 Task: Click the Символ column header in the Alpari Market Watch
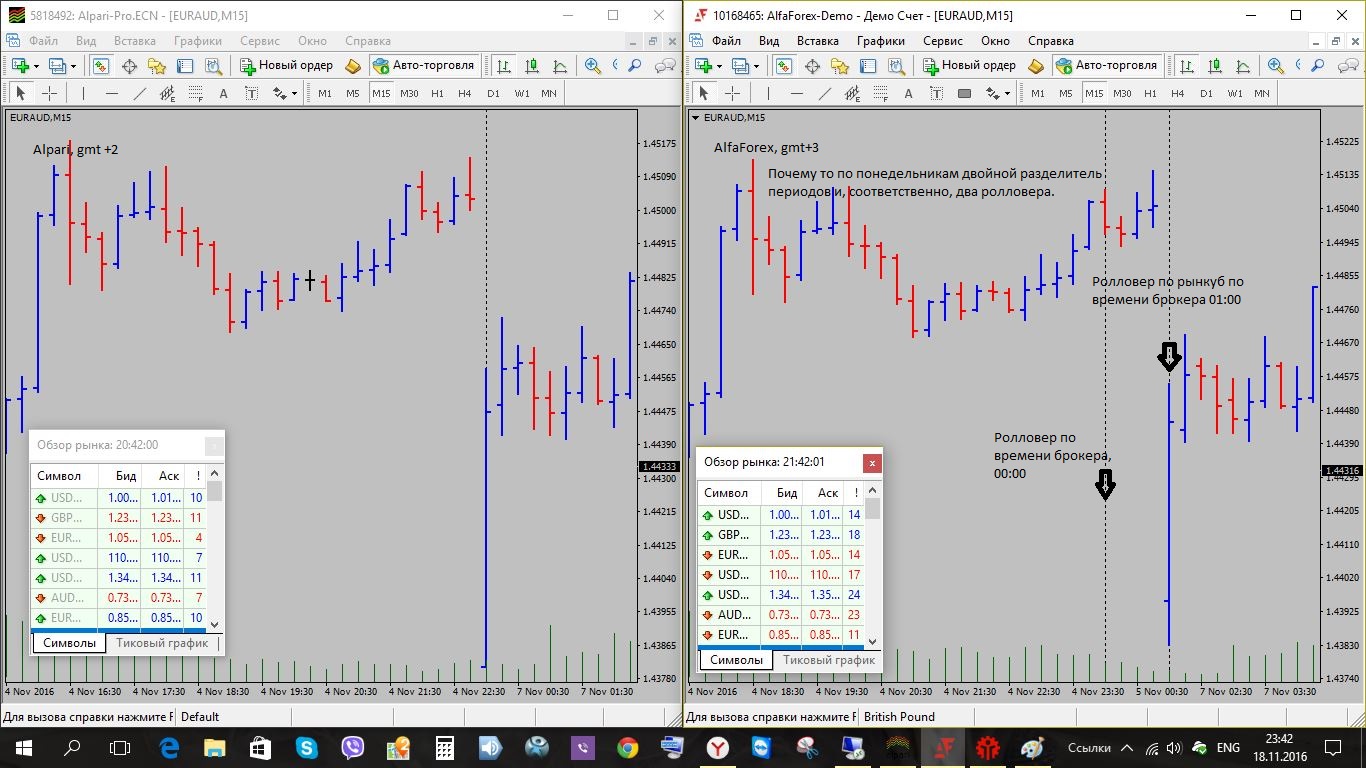click(x=65, y=476)
